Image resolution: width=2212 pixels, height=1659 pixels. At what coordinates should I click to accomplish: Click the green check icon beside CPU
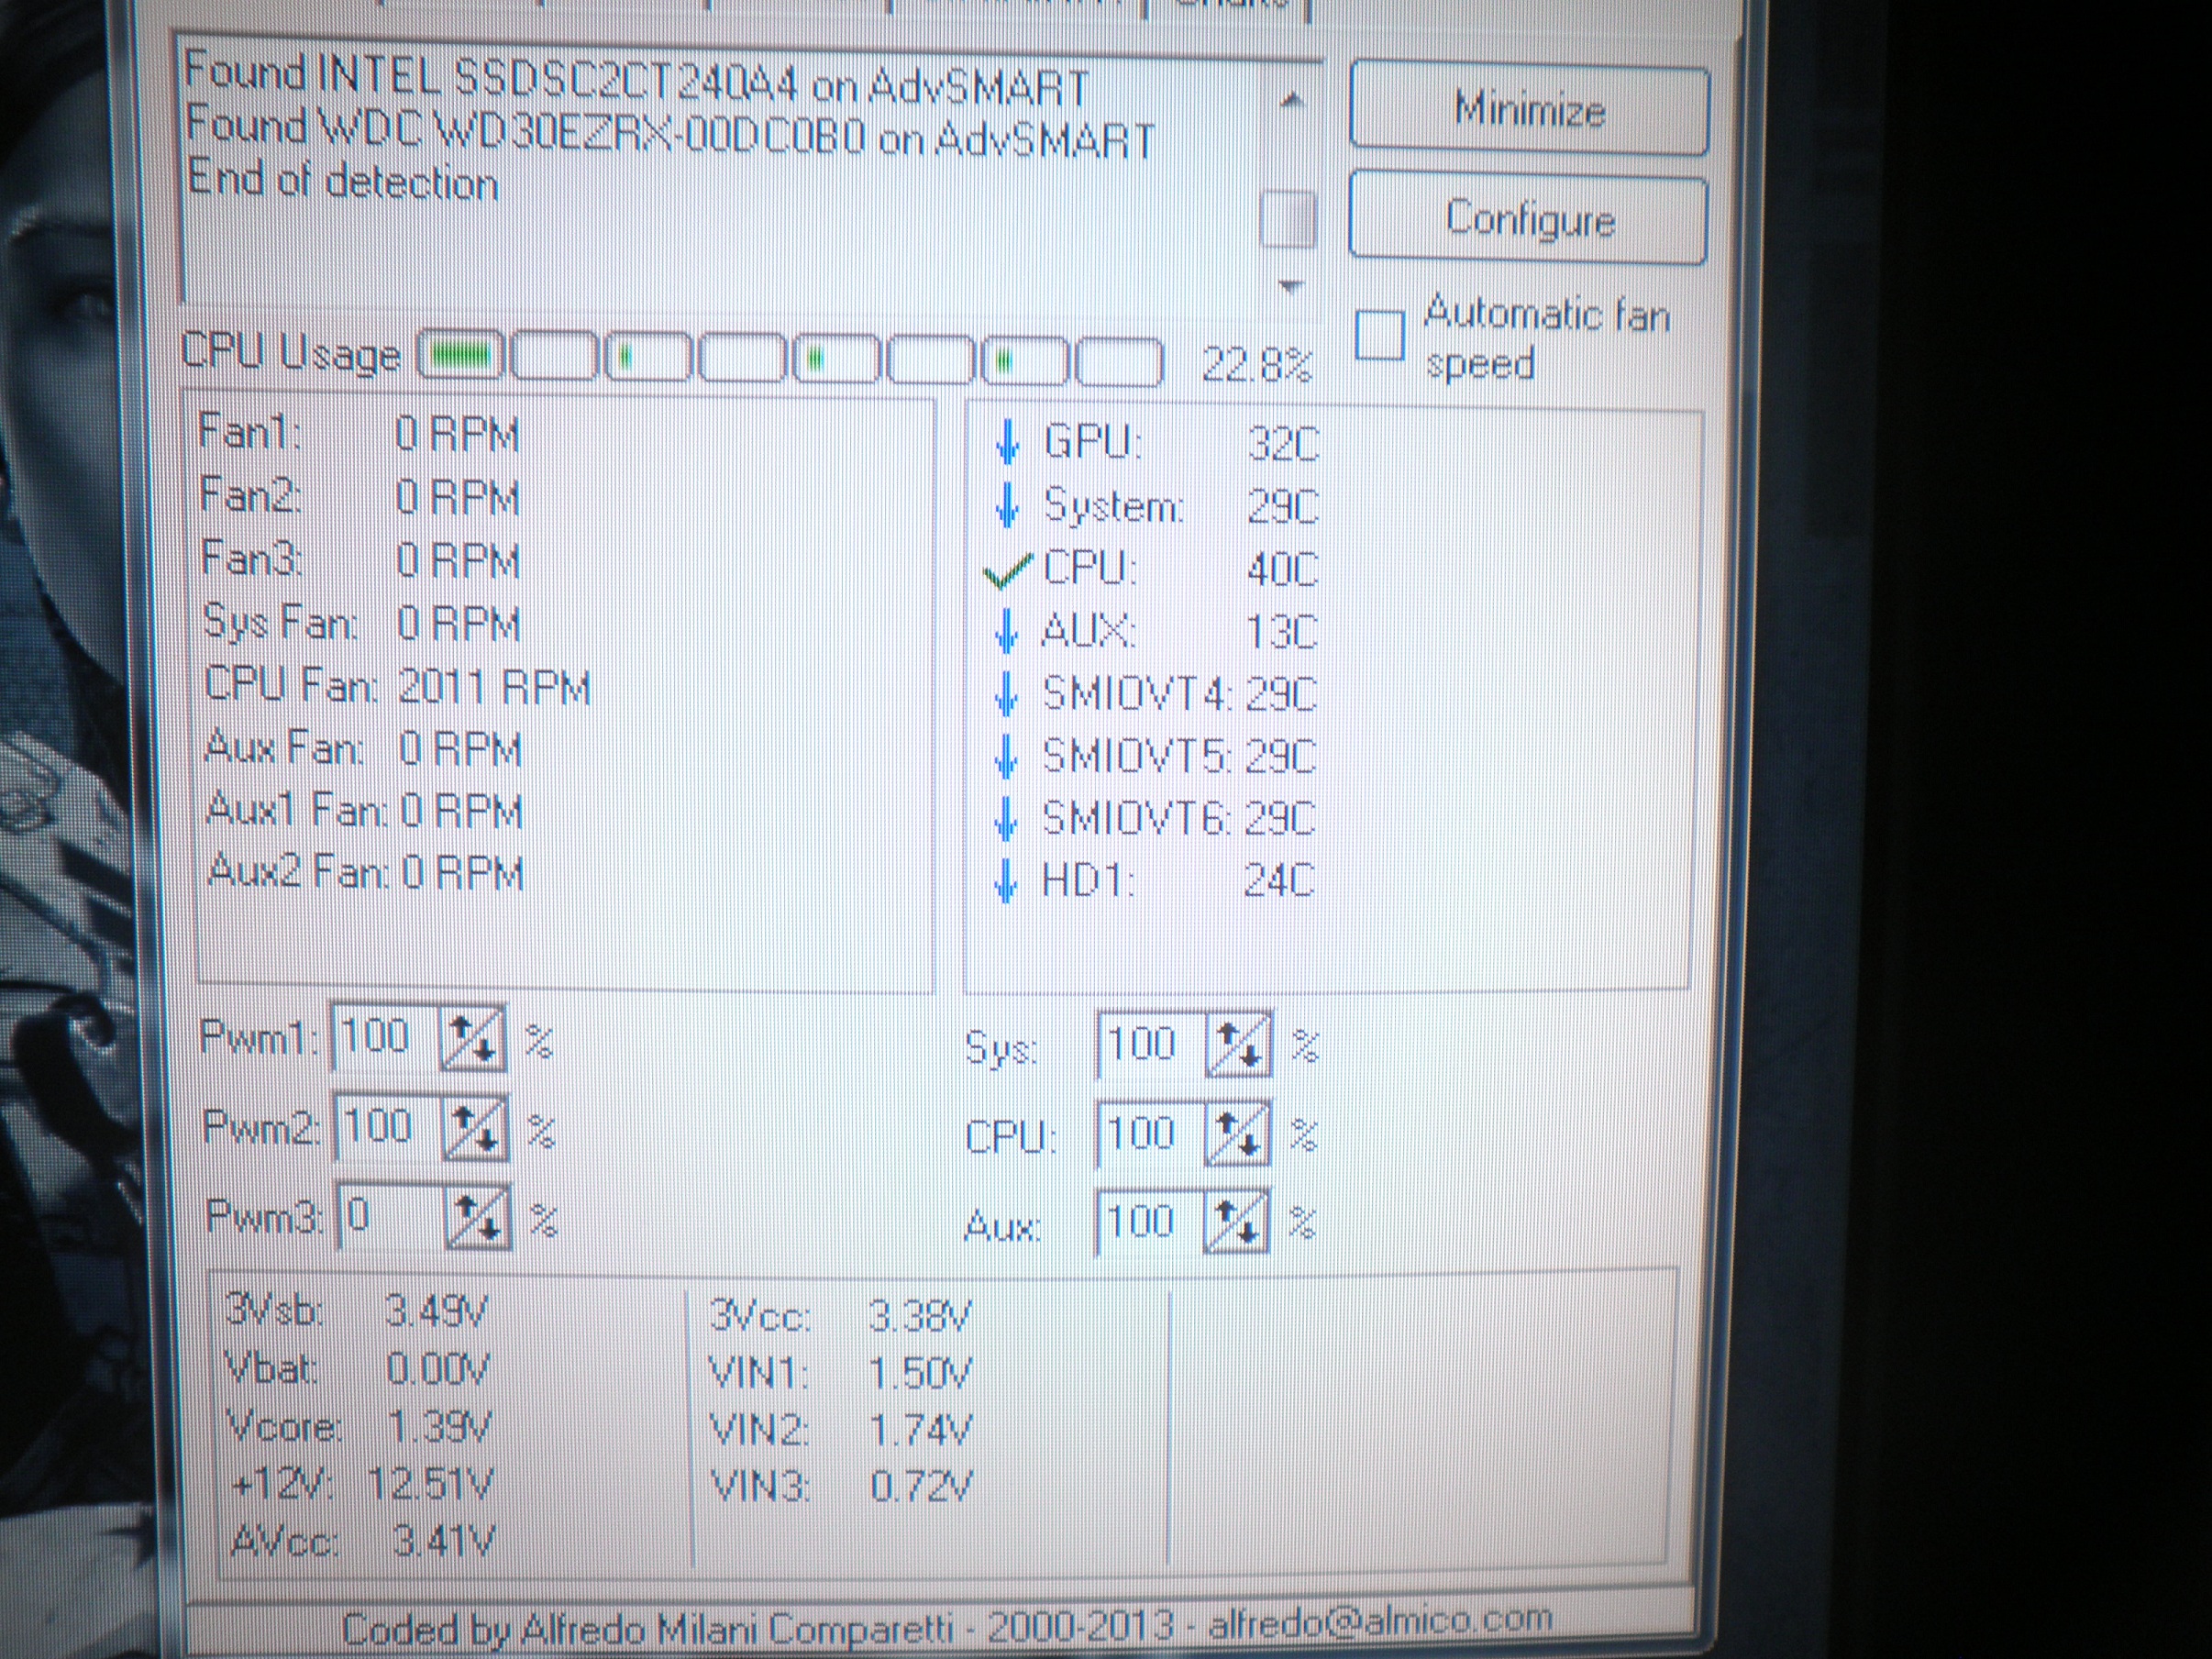(1007, 571)
